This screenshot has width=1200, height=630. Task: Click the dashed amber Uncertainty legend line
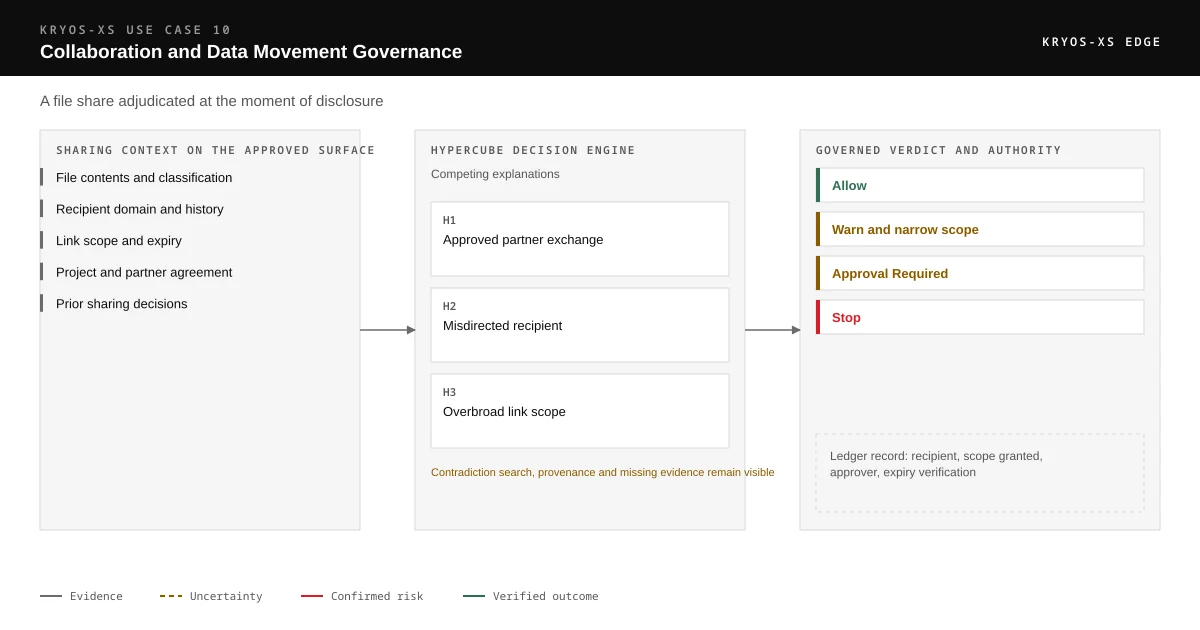click(171, 596)
